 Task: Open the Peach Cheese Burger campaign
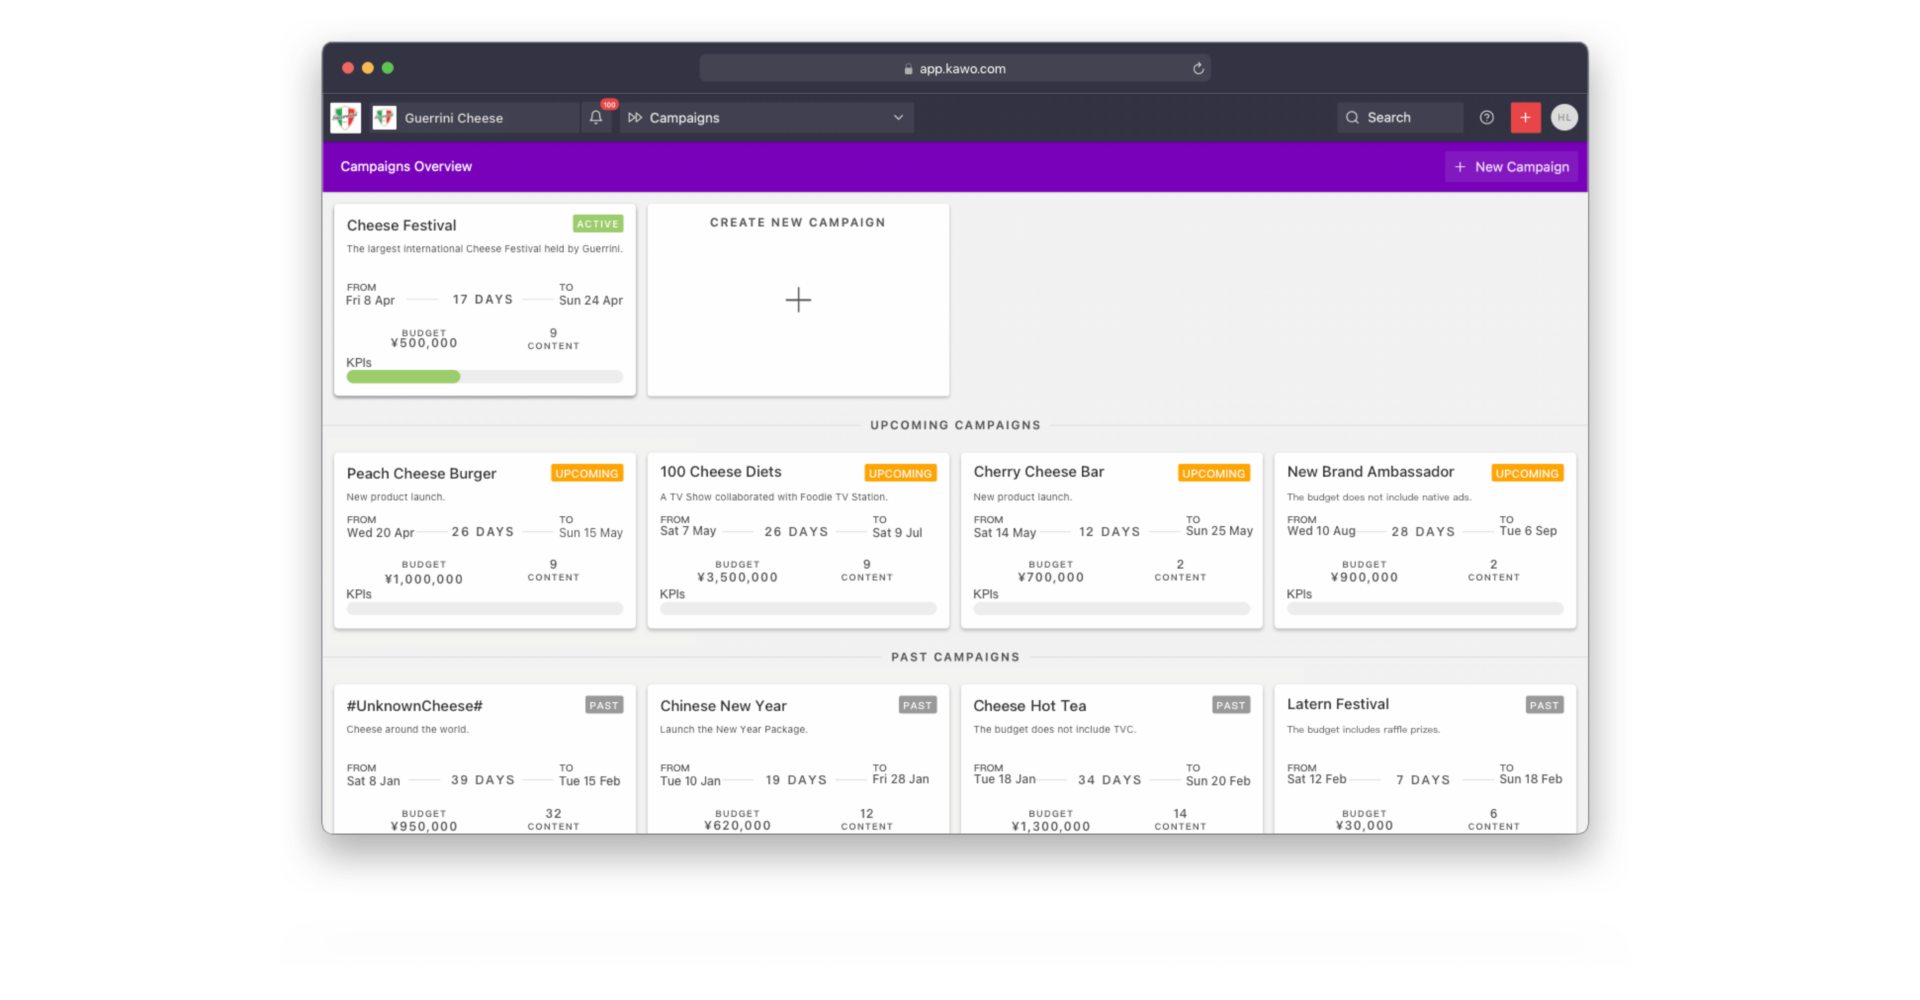point(485,541)
